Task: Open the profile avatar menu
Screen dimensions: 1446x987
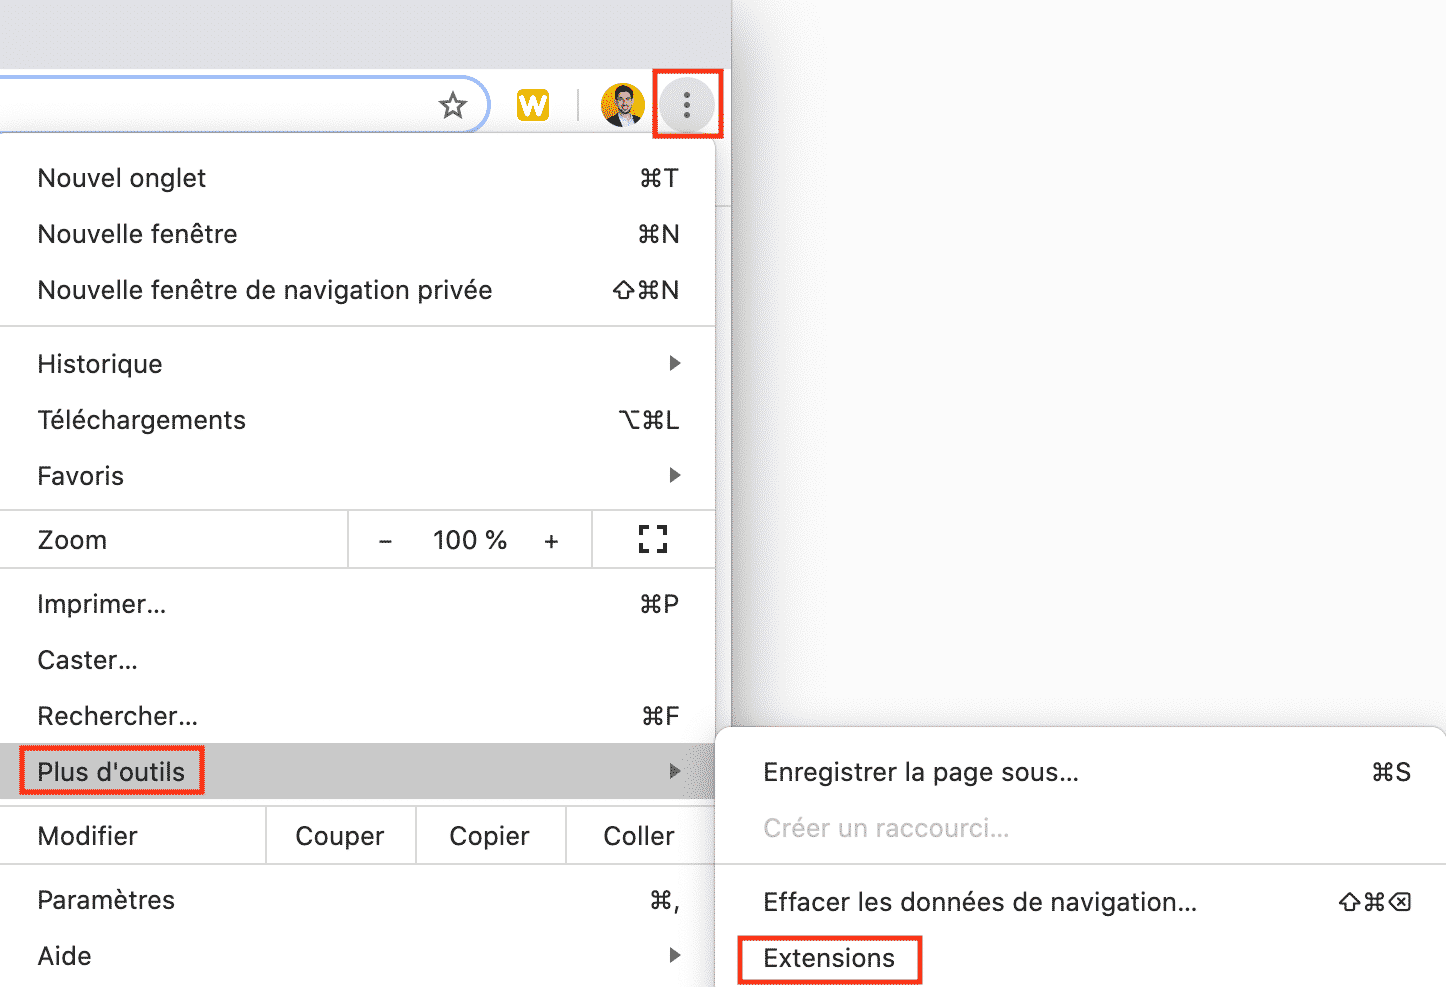Action: click(x=622, y=105)
